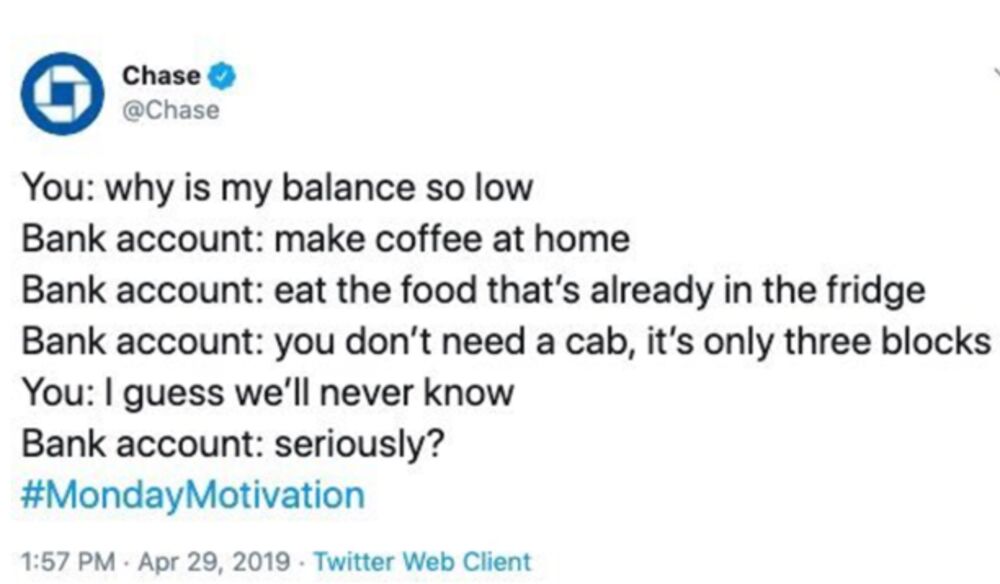The height and width of the screenshot is (584, 1000).
Task: Open the tweet options chevron at top right
Action: (996, 71)
